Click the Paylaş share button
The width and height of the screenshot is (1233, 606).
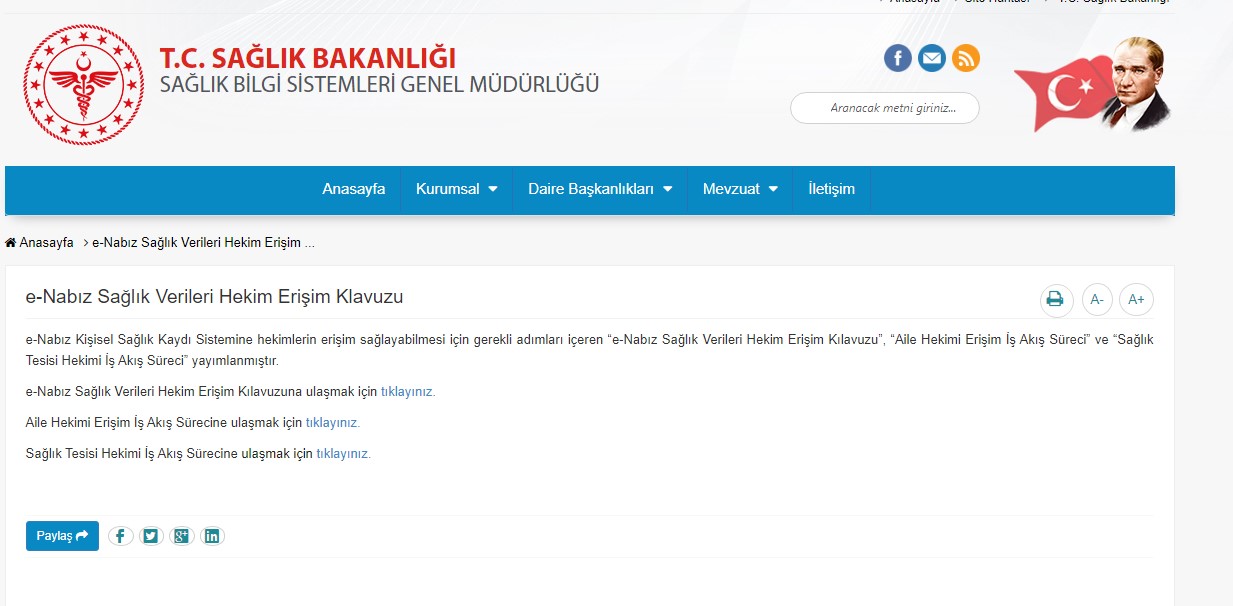[x=62, y=536]
